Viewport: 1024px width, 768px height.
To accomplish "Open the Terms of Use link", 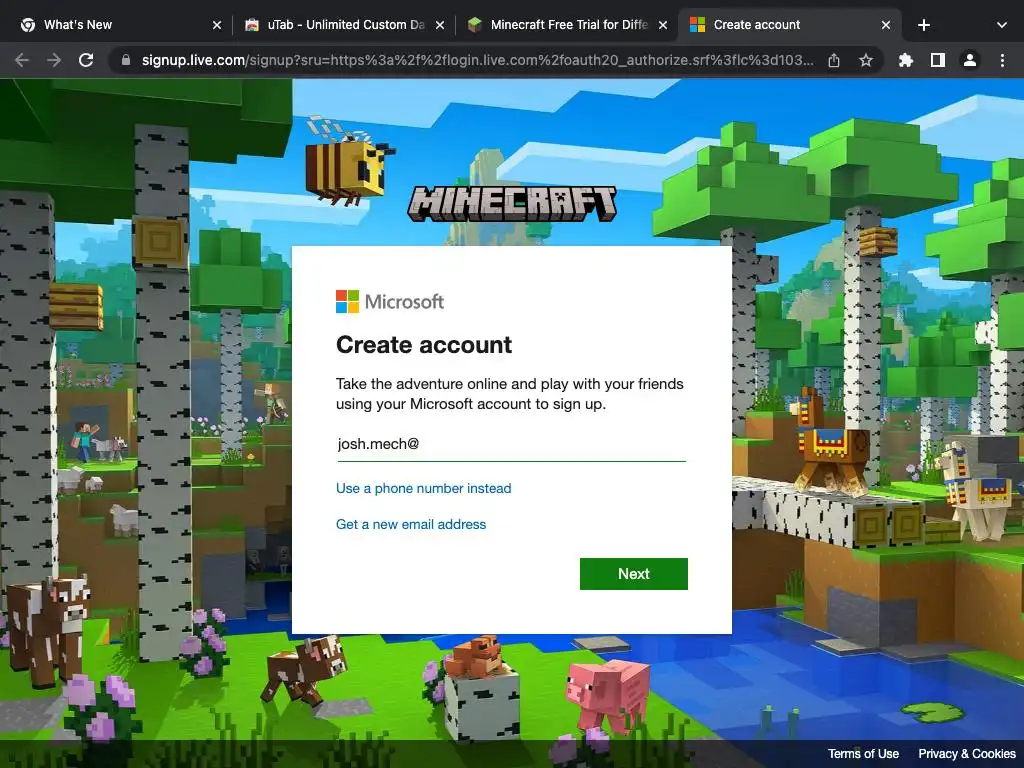I will 863,754.
